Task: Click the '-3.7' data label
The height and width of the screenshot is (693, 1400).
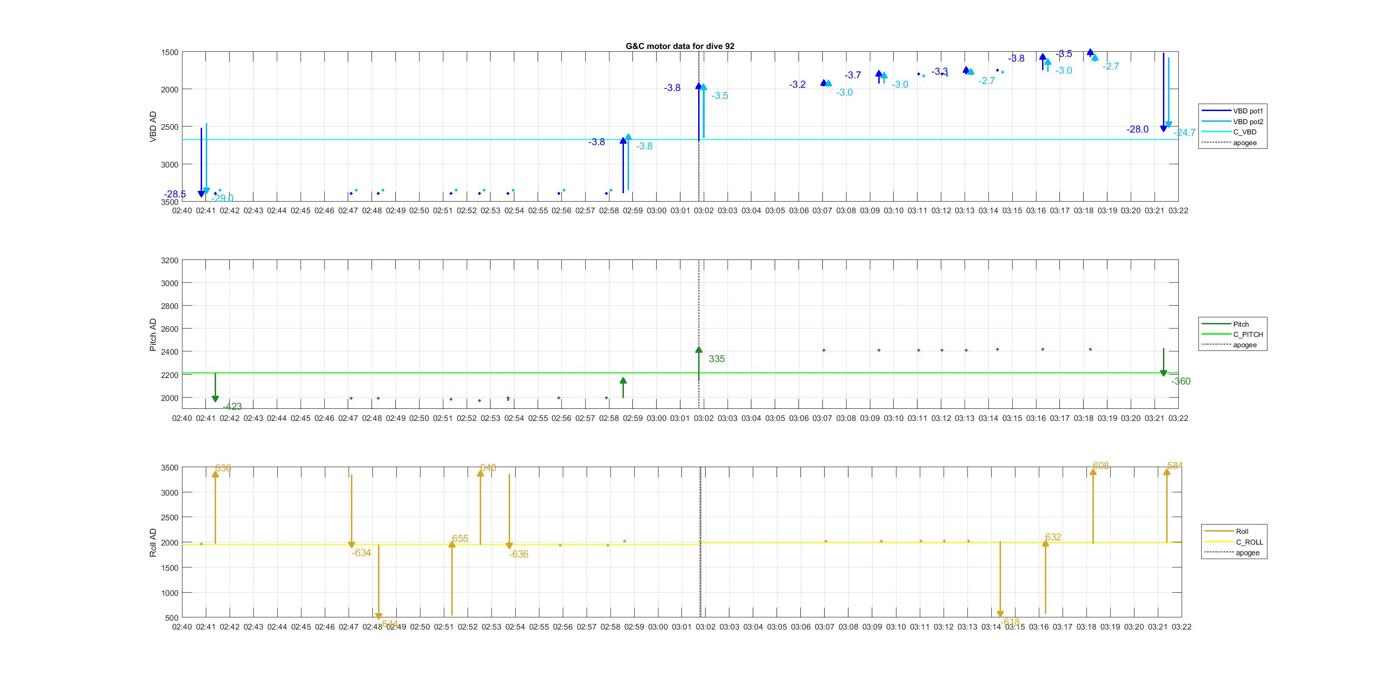Action: (x=852, y=75)
